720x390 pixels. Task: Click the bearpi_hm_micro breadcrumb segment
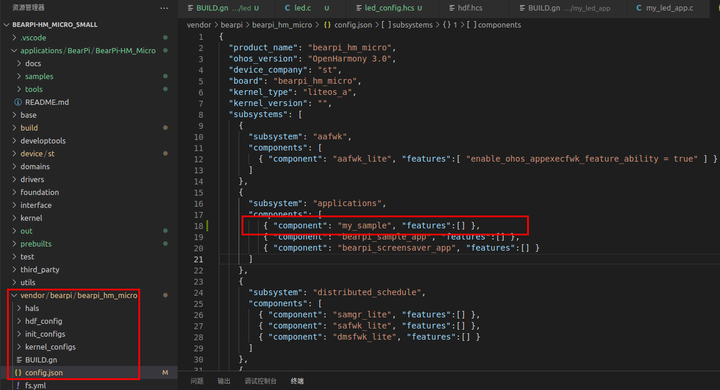point(282,25)
